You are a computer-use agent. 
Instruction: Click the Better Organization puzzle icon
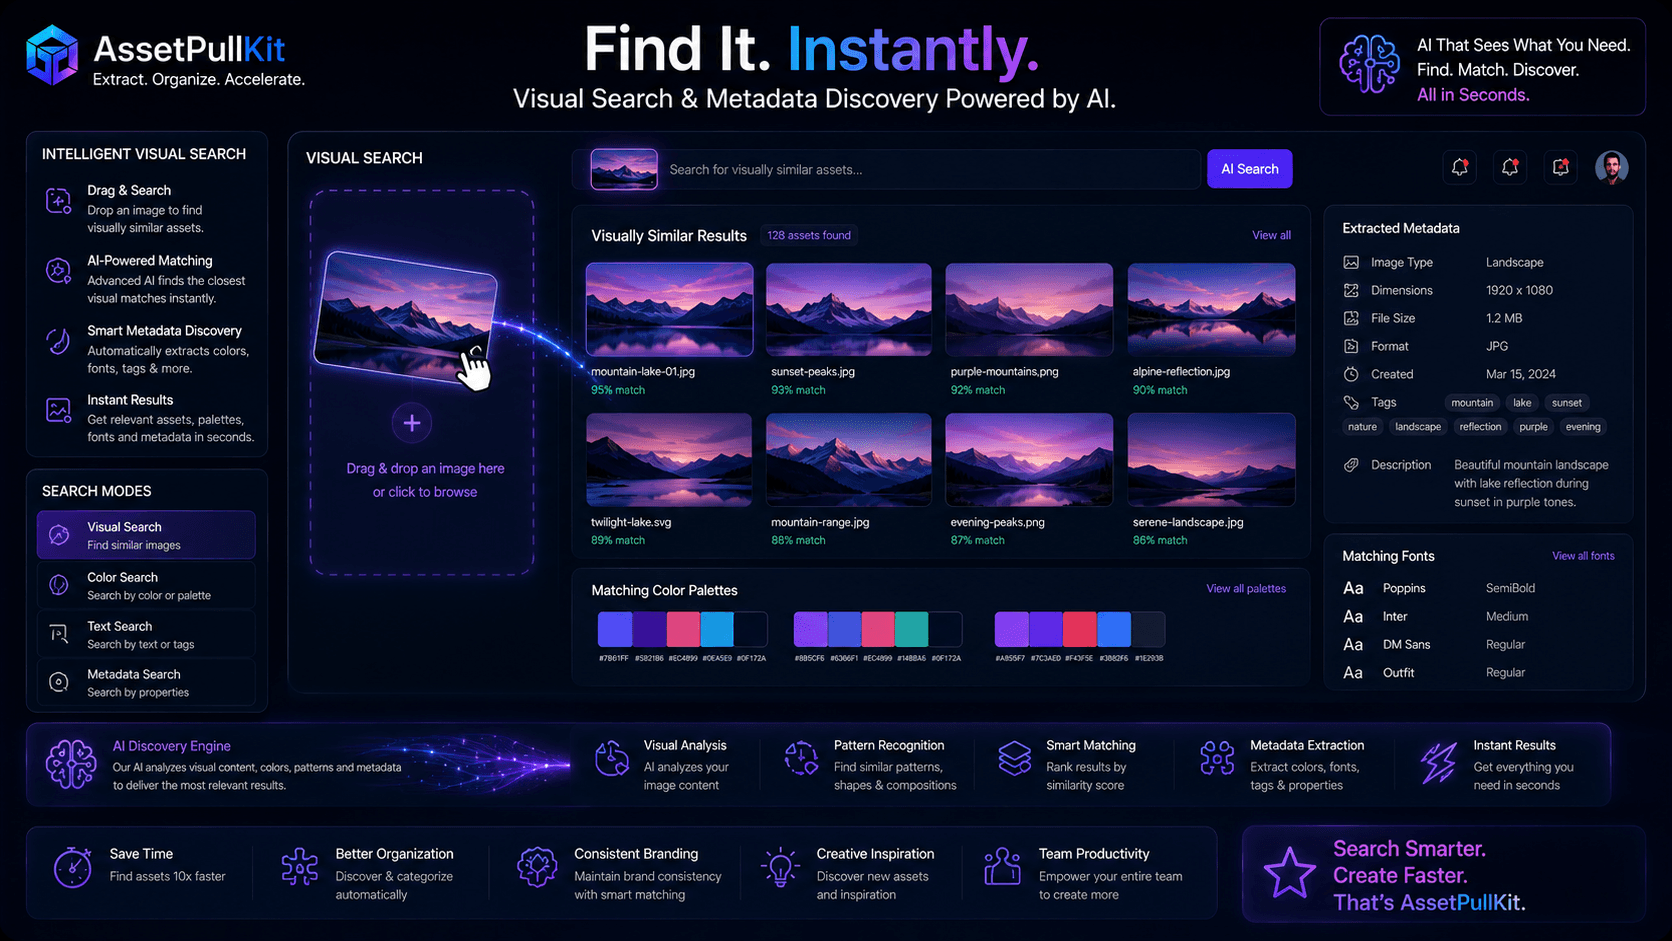[299, 867]
